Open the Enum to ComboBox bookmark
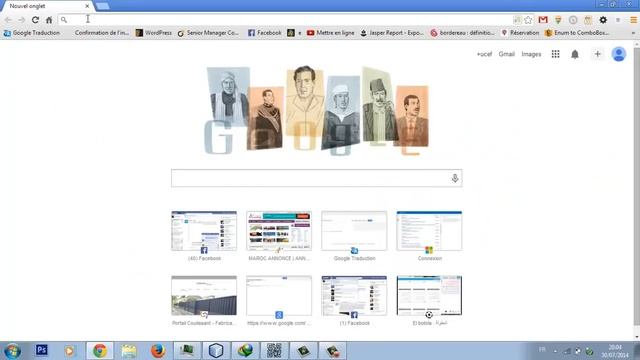Viewport: 640px width, 360px height. [x=577, y=33]
